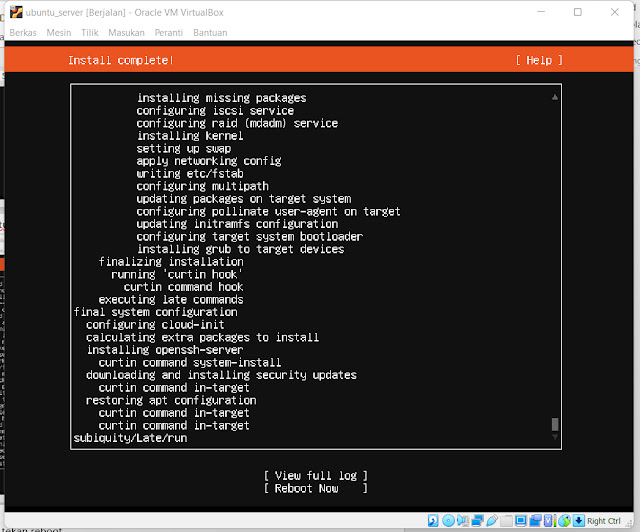Click the network adapter status icon
This screenshot has width=640, height=532.
pyautogui.click(x=477, y=521)
